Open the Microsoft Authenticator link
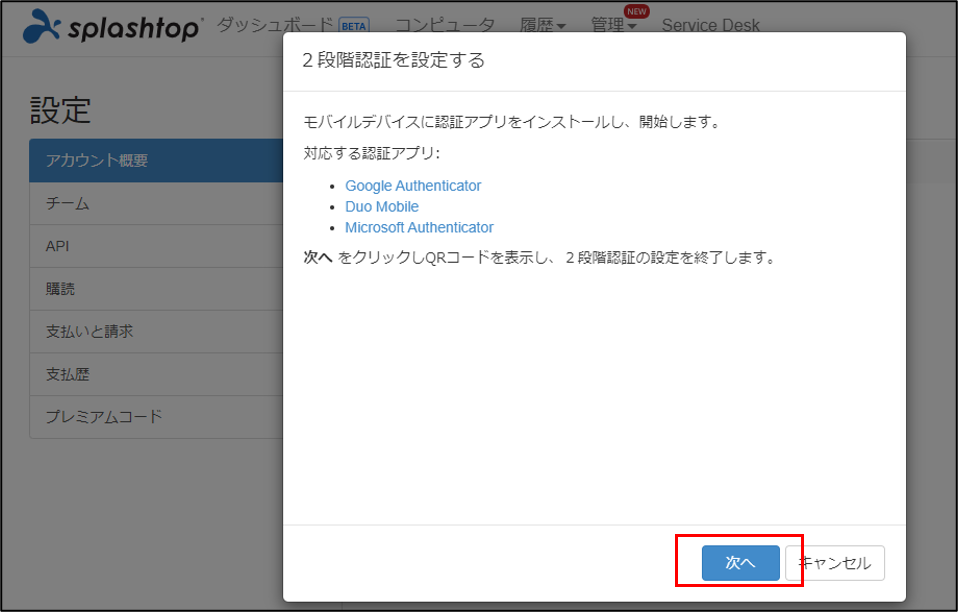The height and width of the screenshot is (612, 958). pos(419,227)
